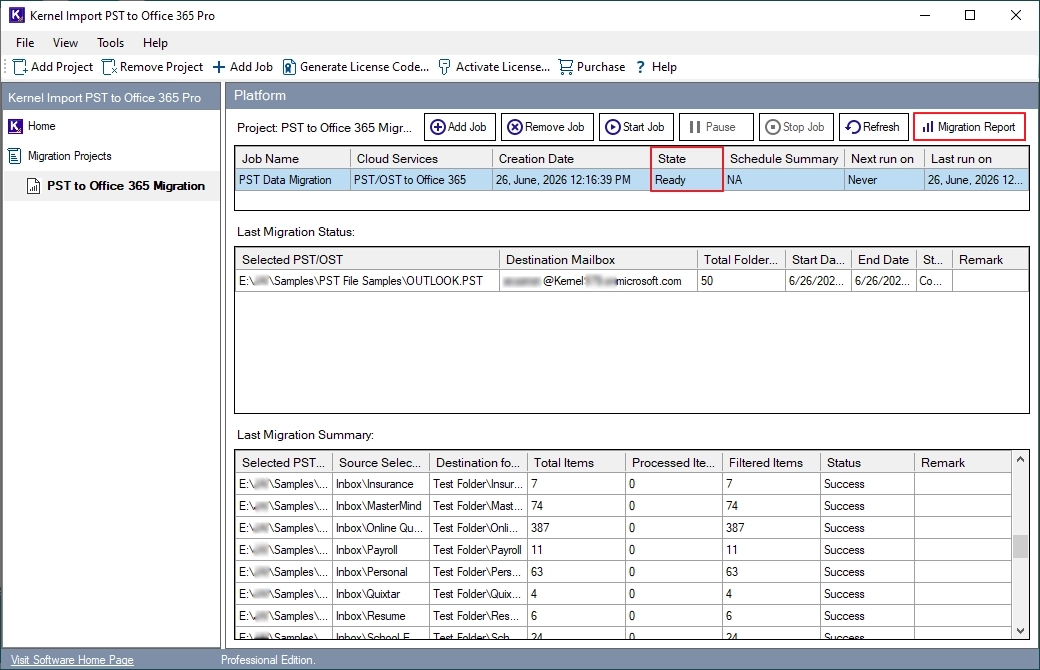Click the Remove Project toolbar icon
This screenshot has width=1040, height=670.
pyautogui.click(x=109, y=67)
